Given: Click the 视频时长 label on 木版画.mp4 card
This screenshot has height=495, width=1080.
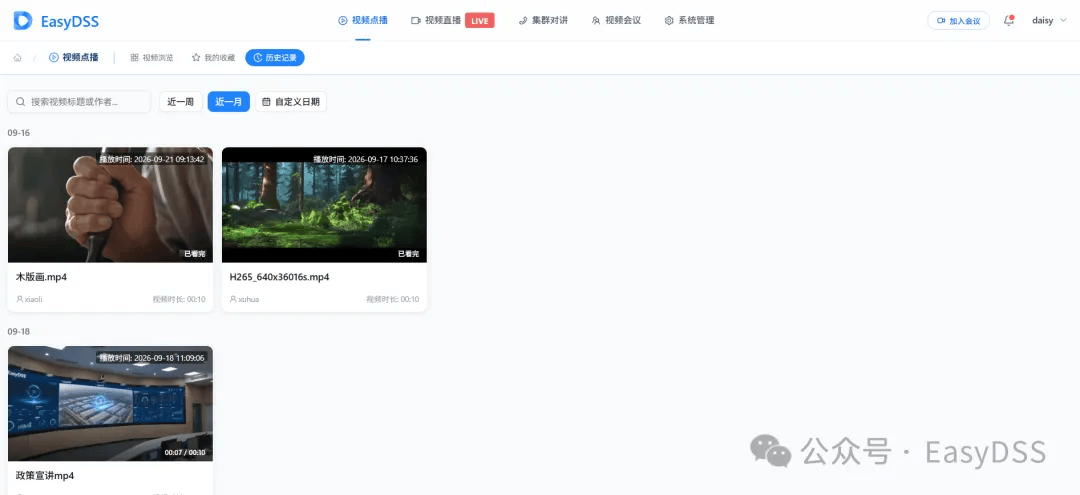Looking at the screenshot, I should pos(179,299).
